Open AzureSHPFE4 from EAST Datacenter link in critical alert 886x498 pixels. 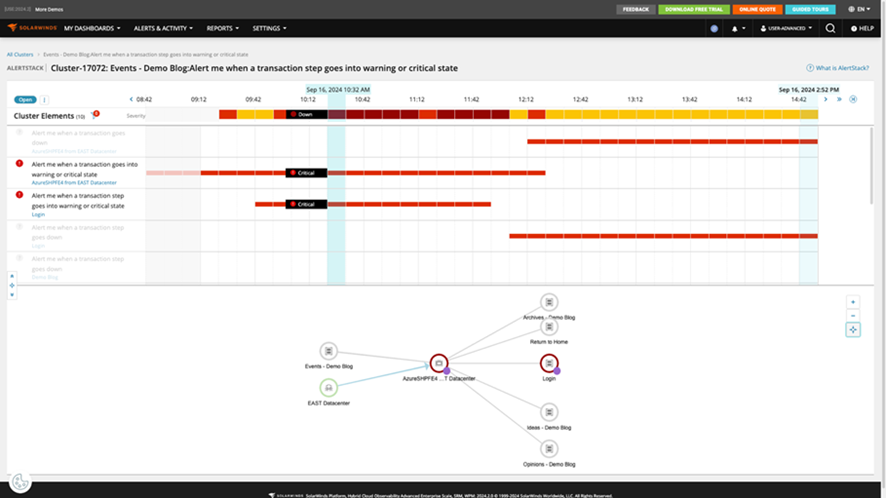click(x=74, y=183)
